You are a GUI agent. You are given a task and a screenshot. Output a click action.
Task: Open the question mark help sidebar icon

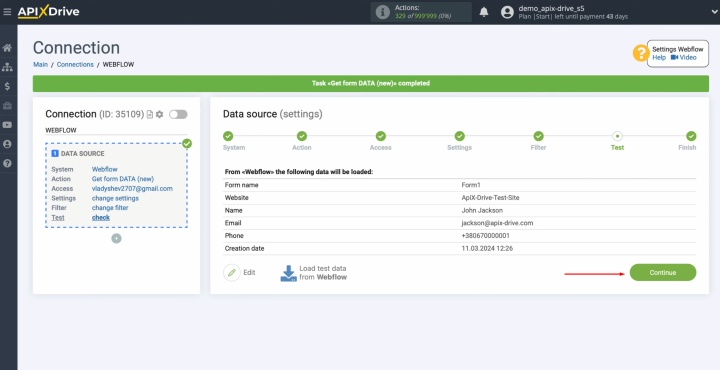pos(7,163)
